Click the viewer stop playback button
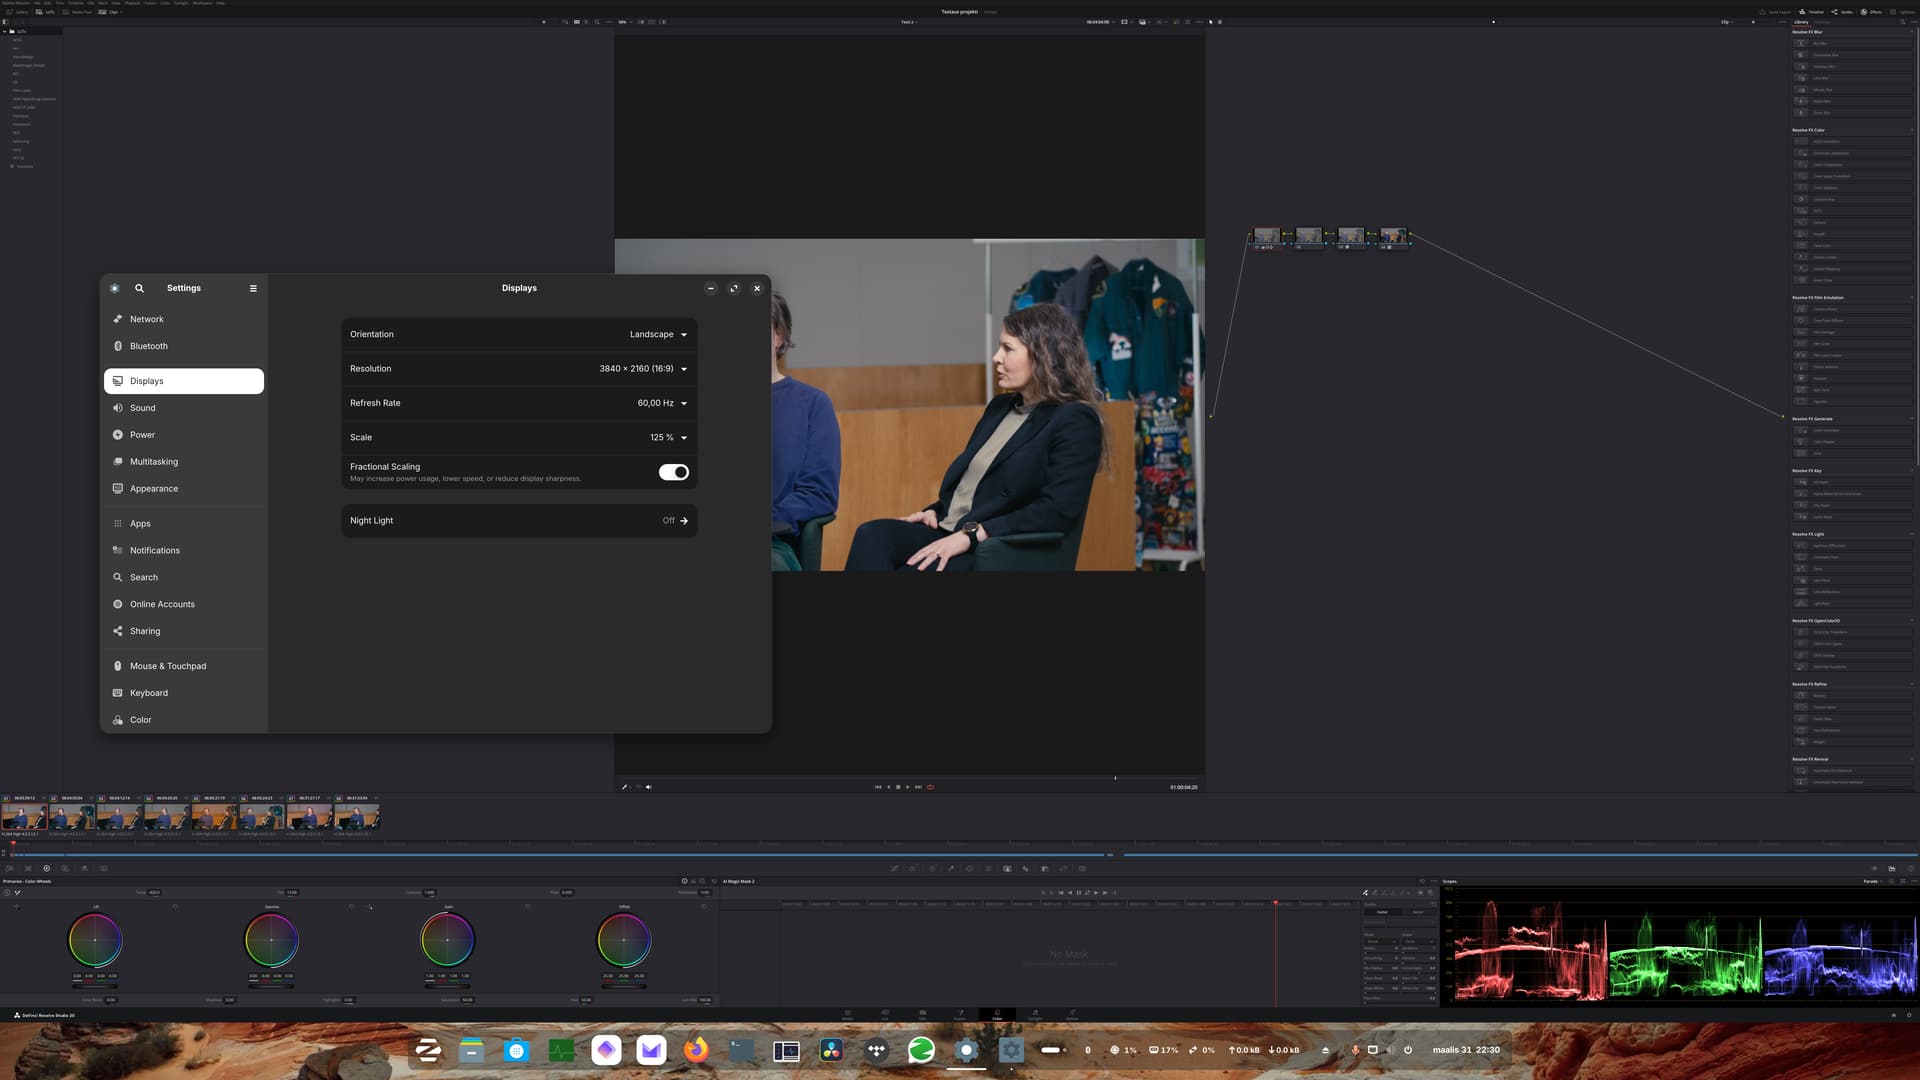Screen dimensions: 1920x1080 coord(898,787)
